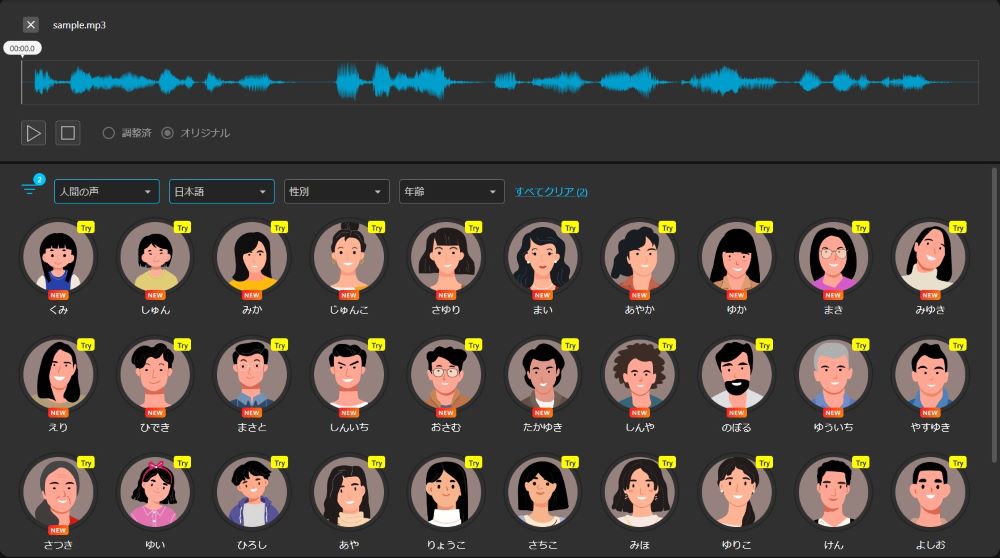Choose the よしお voice avatar
Image resolution: width=1000 pixels, height=558 pixels.
(x=930, y=491)
